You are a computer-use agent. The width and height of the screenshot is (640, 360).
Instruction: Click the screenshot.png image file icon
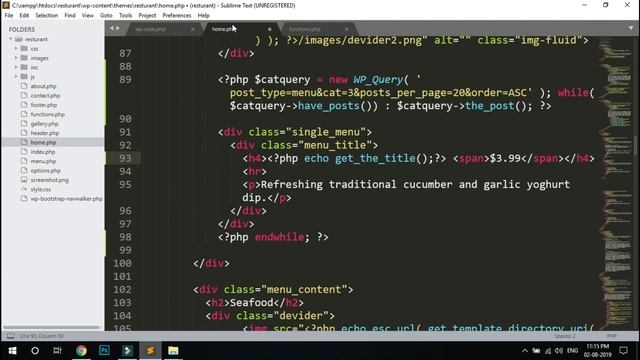[24, 180]
